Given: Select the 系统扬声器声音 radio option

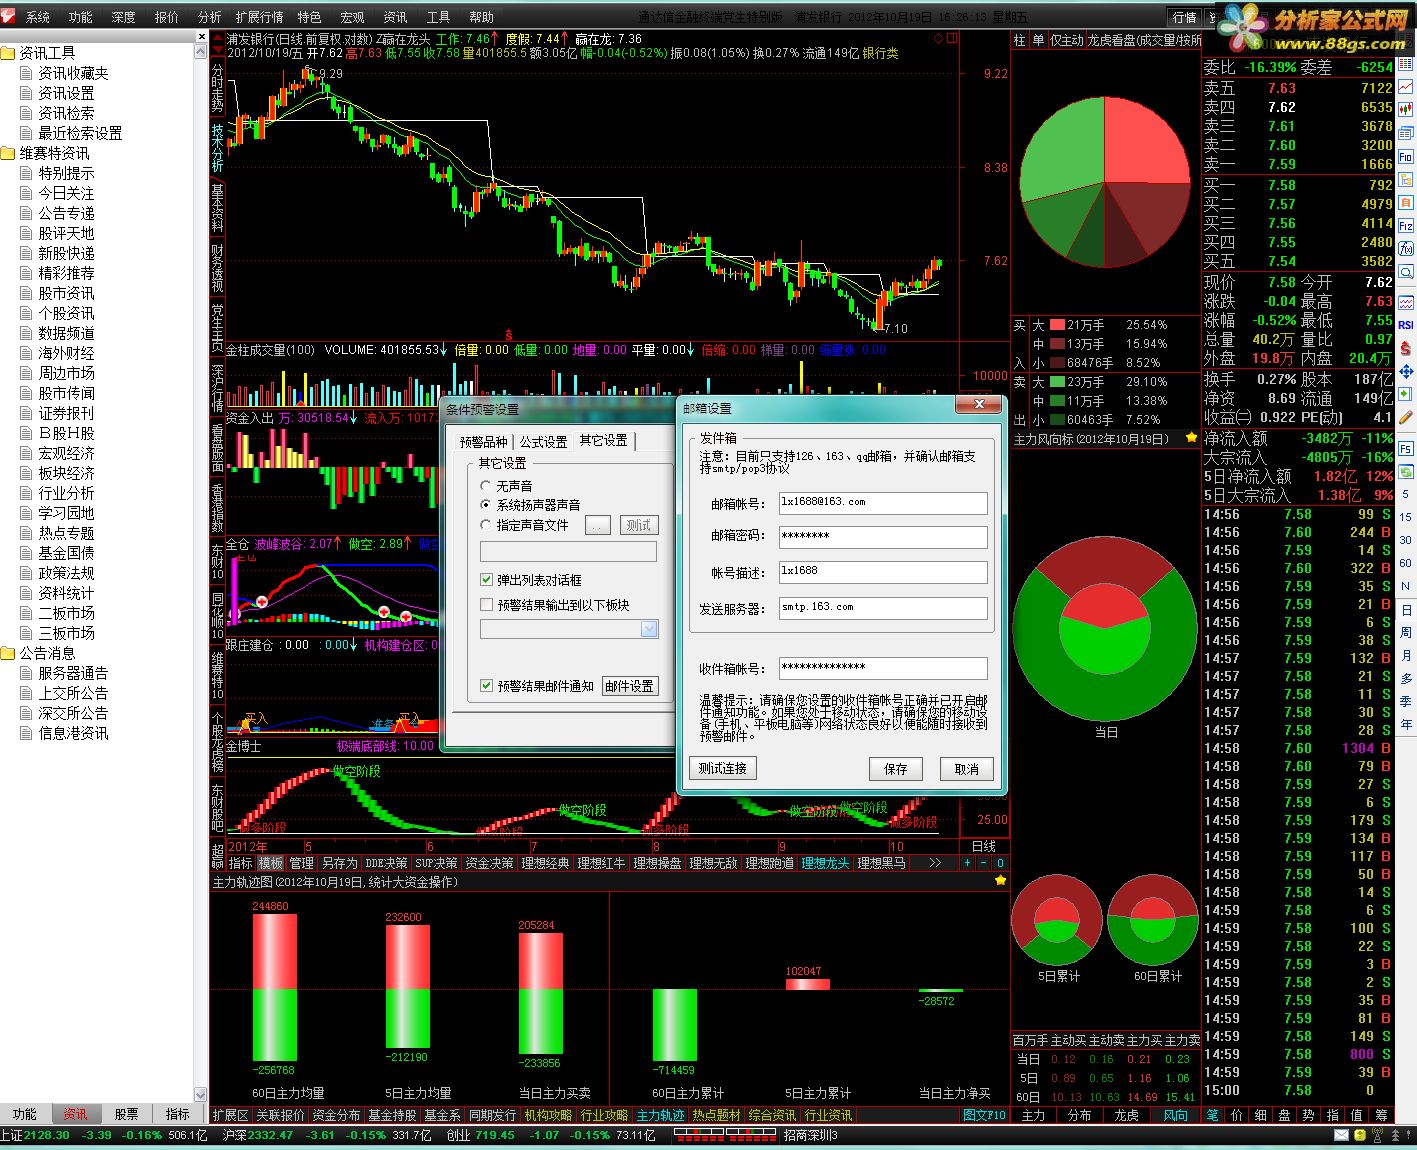Looking at the screenshot, I should 486,505.
